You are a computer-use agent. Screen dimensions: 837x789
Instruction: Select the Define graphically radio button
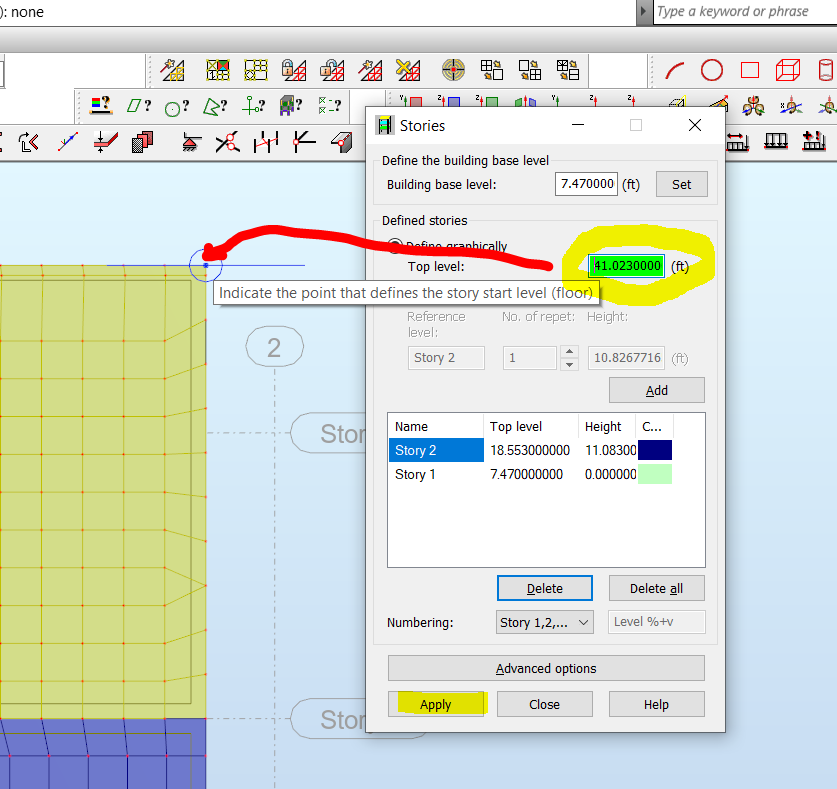pyautogui.click(x=395, y=246)
